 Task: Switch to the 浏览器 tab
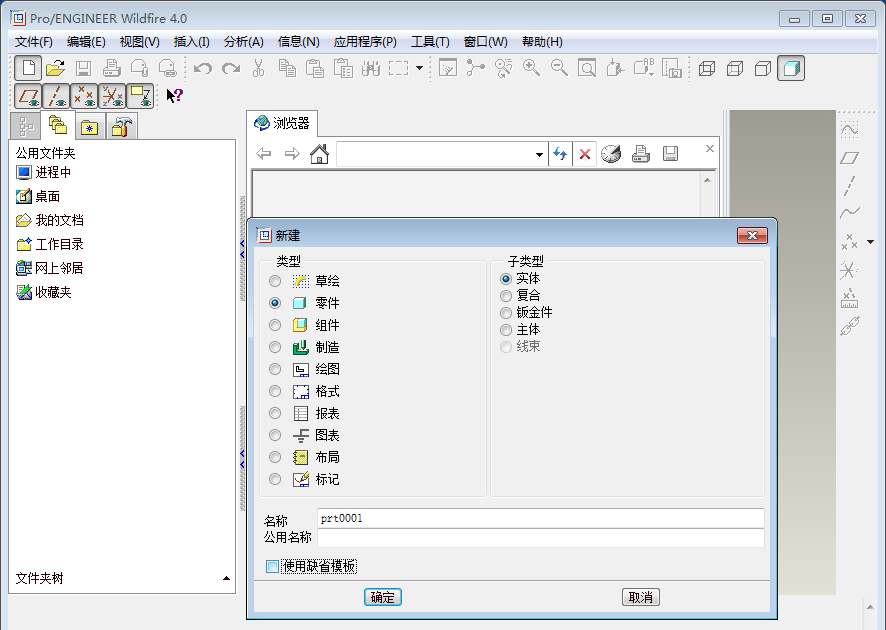click(x=282, y=123)
